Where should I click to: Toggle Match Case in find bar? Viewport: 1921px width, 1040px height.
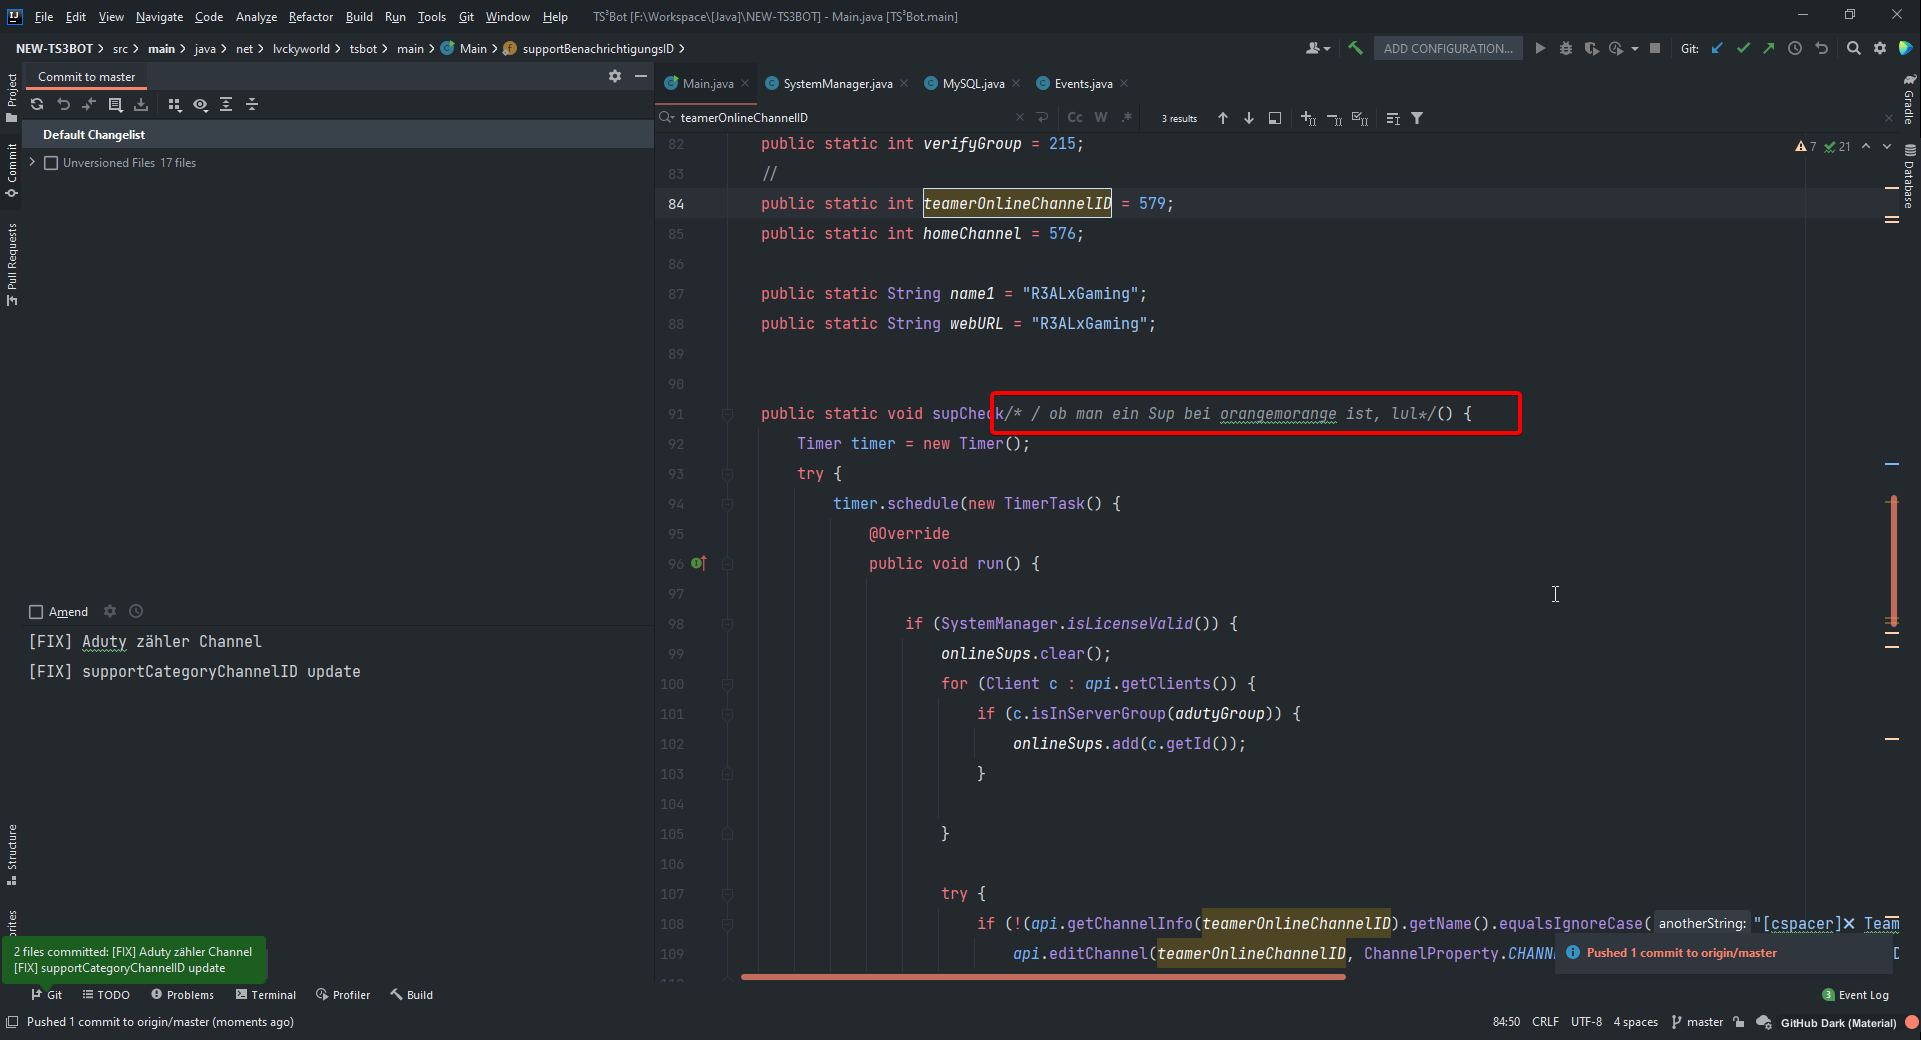pyautogui.click(x=1075, y=118)
